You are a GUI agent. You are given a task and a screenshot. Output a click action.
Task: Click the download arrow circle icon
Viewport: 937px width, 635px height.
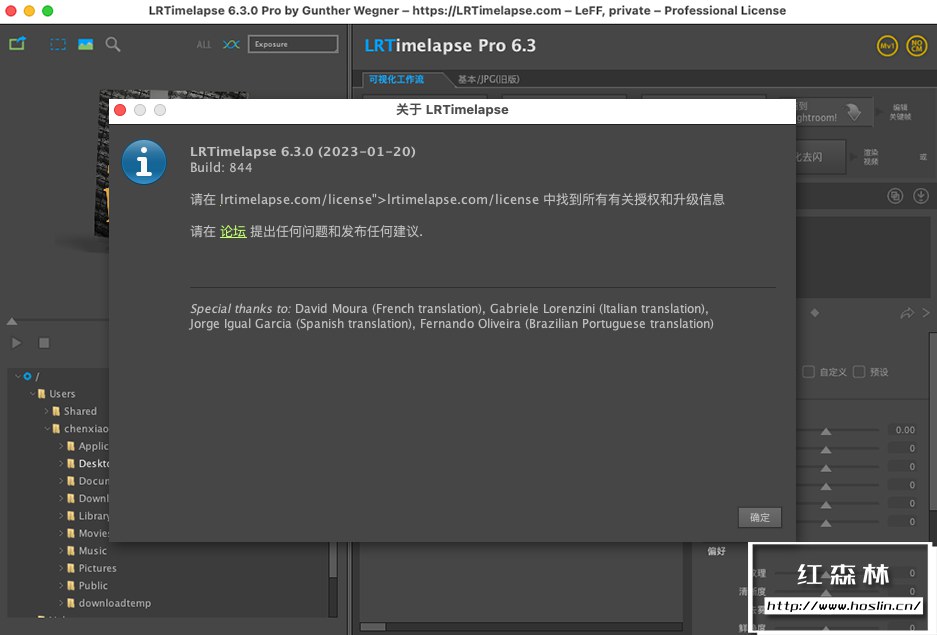921,196
